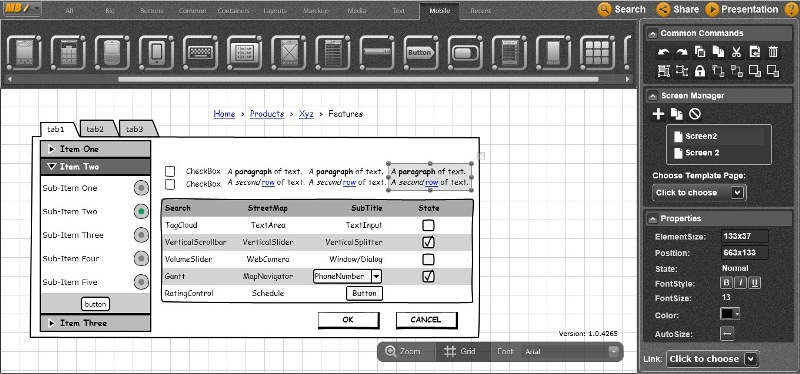Screen dimensions: 800x374
Task: Click the Share icon
Action: [663, 9]
